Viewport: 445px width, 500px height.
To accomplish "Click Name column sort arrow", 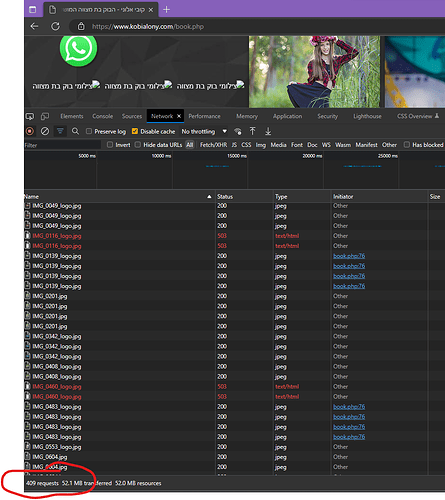I will pos(209,197).
